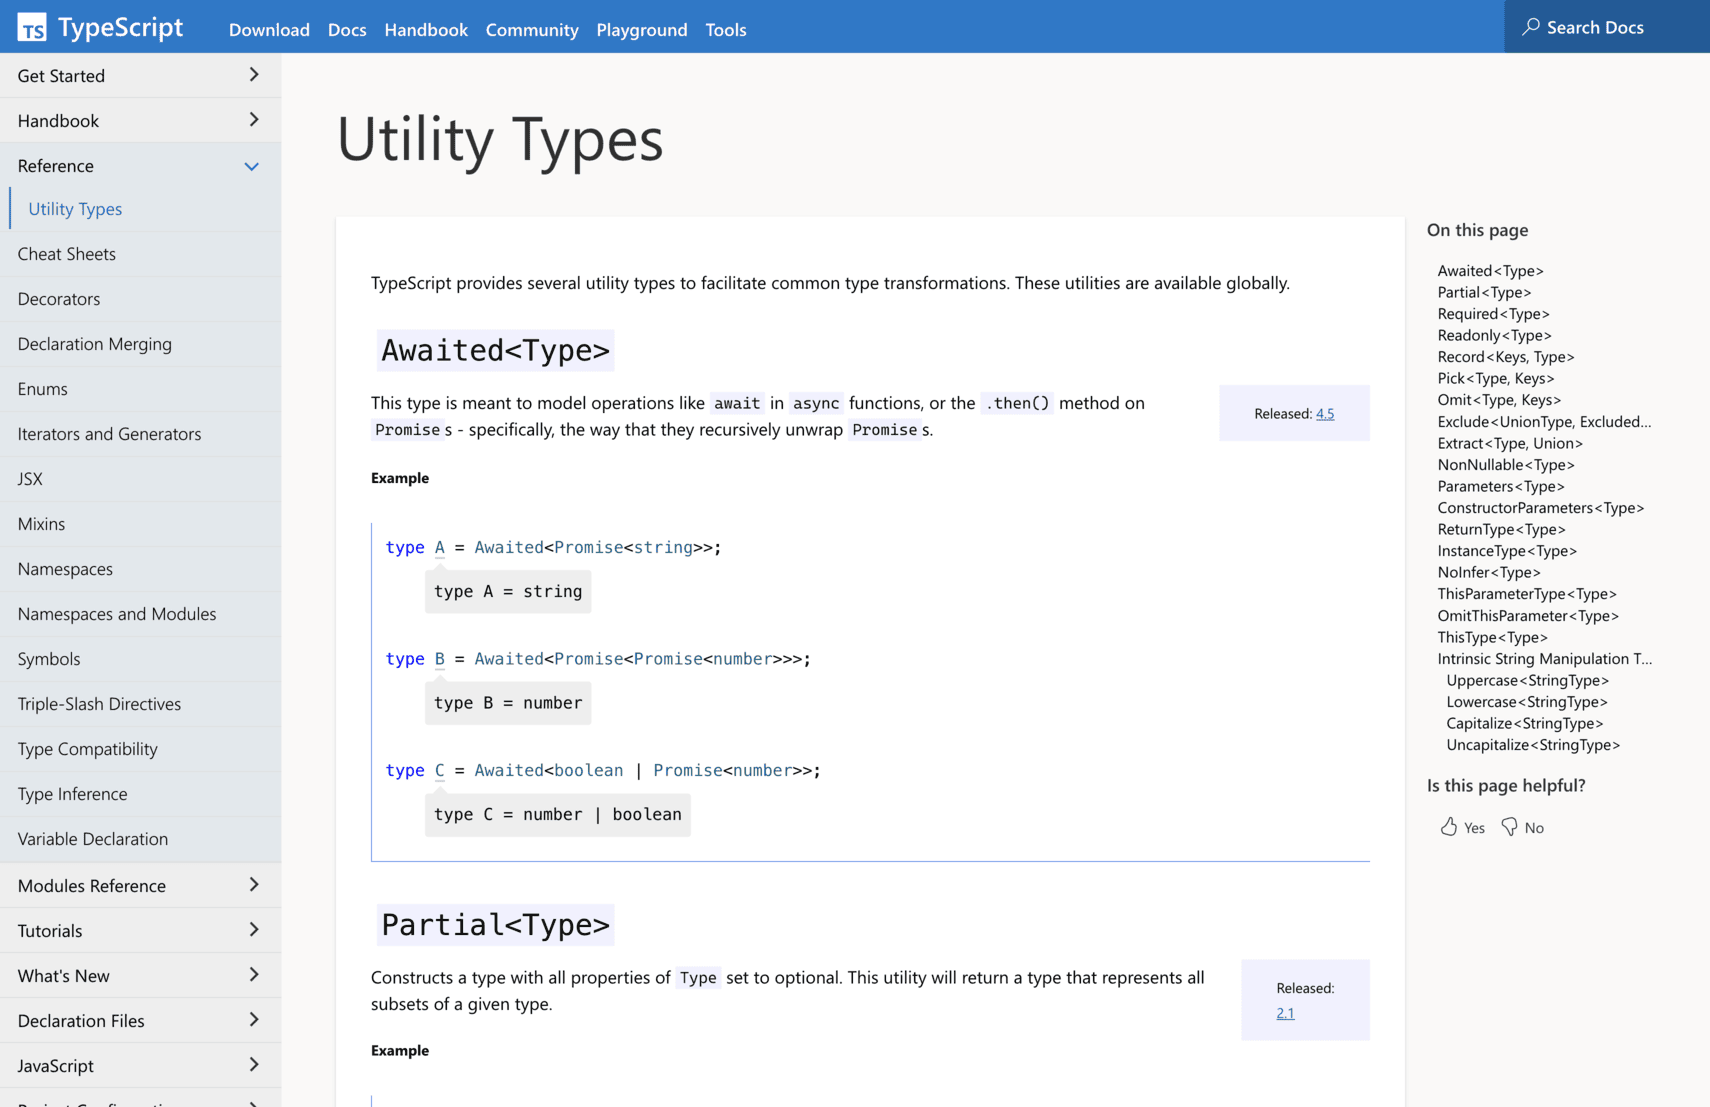Jump to ConstructorParameters<Type> in outline
The width and height of the screenshot is (1710, 1107).
click(x=1540, y=508)
